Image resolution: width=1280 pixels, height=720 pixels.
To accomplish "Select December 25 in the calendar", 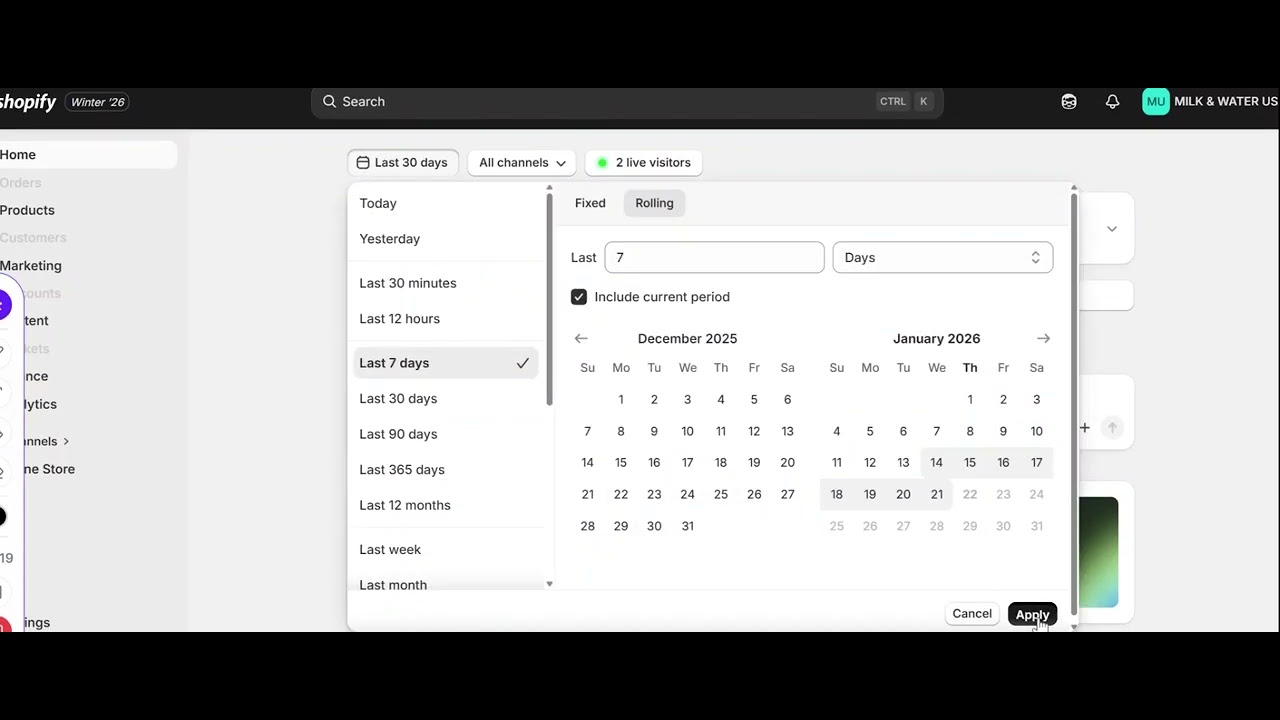I will 721,494.
